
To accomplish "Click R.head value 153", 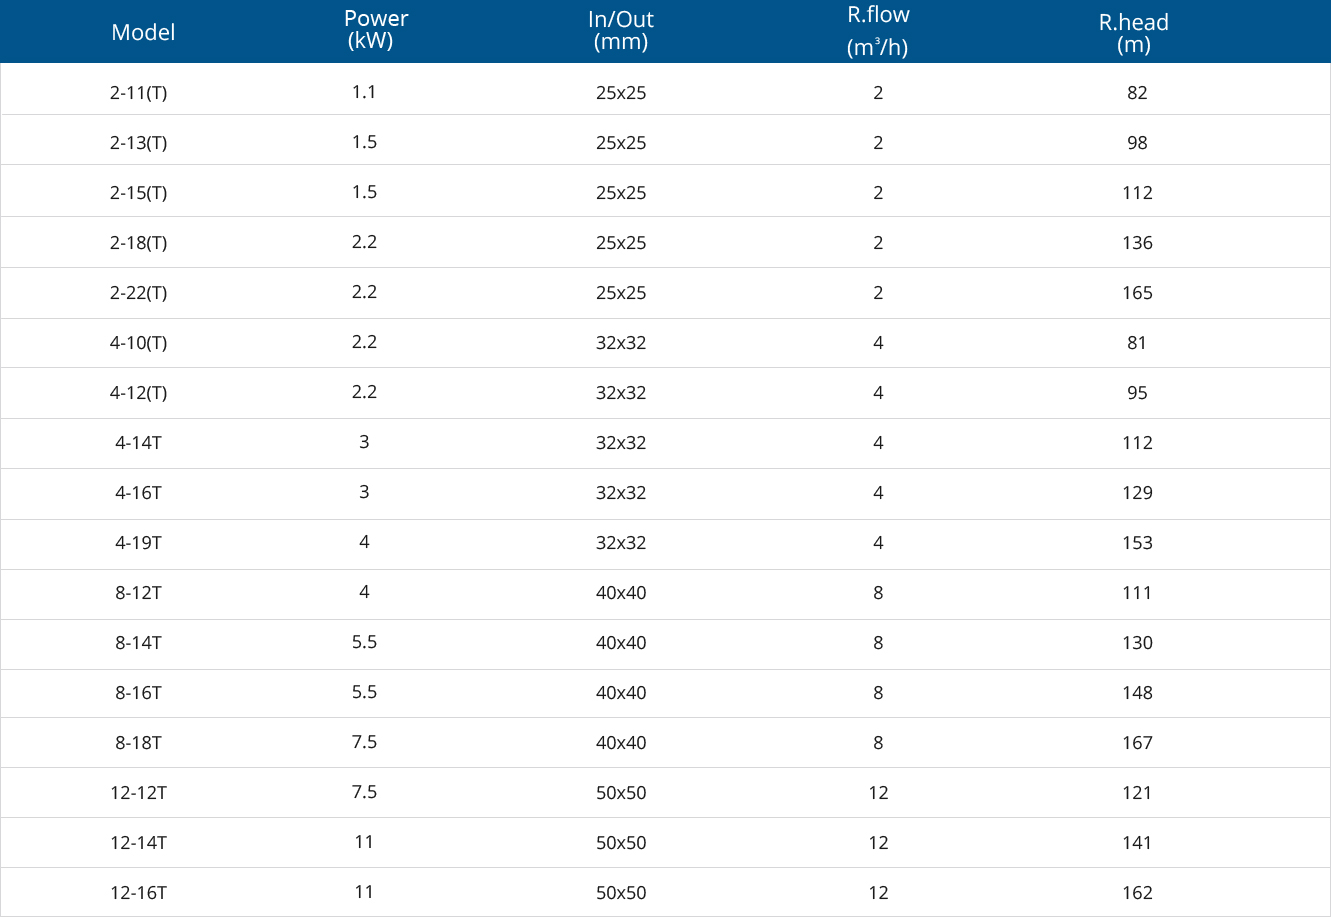I will [x=1137, y=543].
